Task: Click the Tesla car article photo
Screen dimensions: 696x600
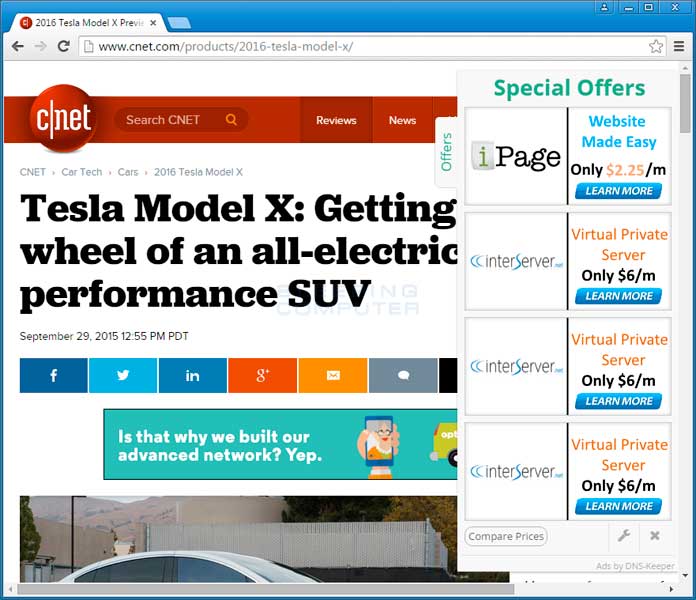Action: click(238, 539)
